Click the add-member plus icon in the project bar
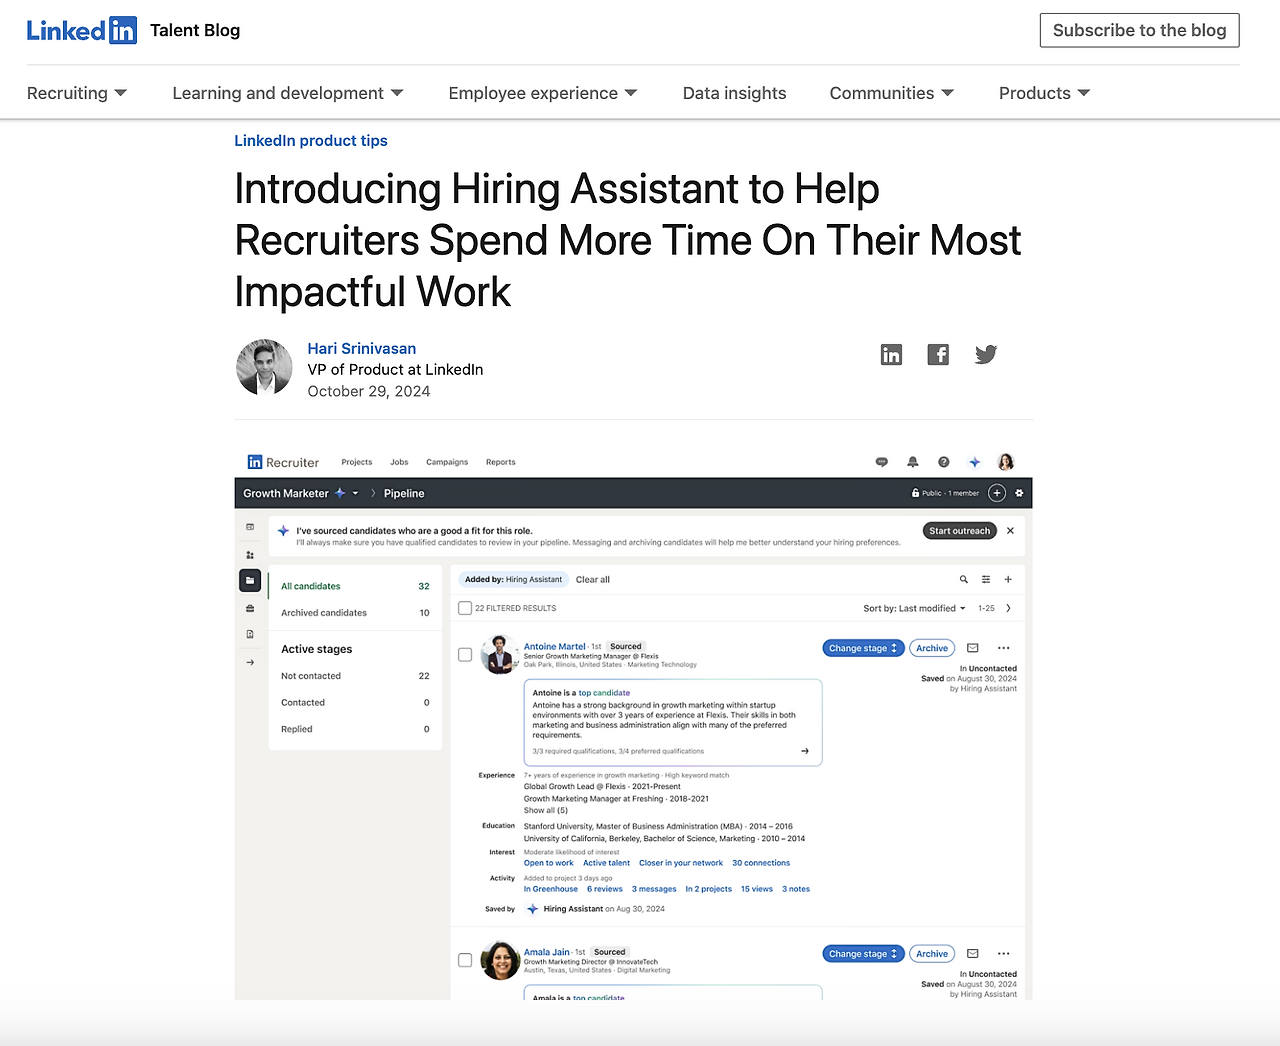The image size is (1280, 1046). pyautogui.click(x=997, y=493)
